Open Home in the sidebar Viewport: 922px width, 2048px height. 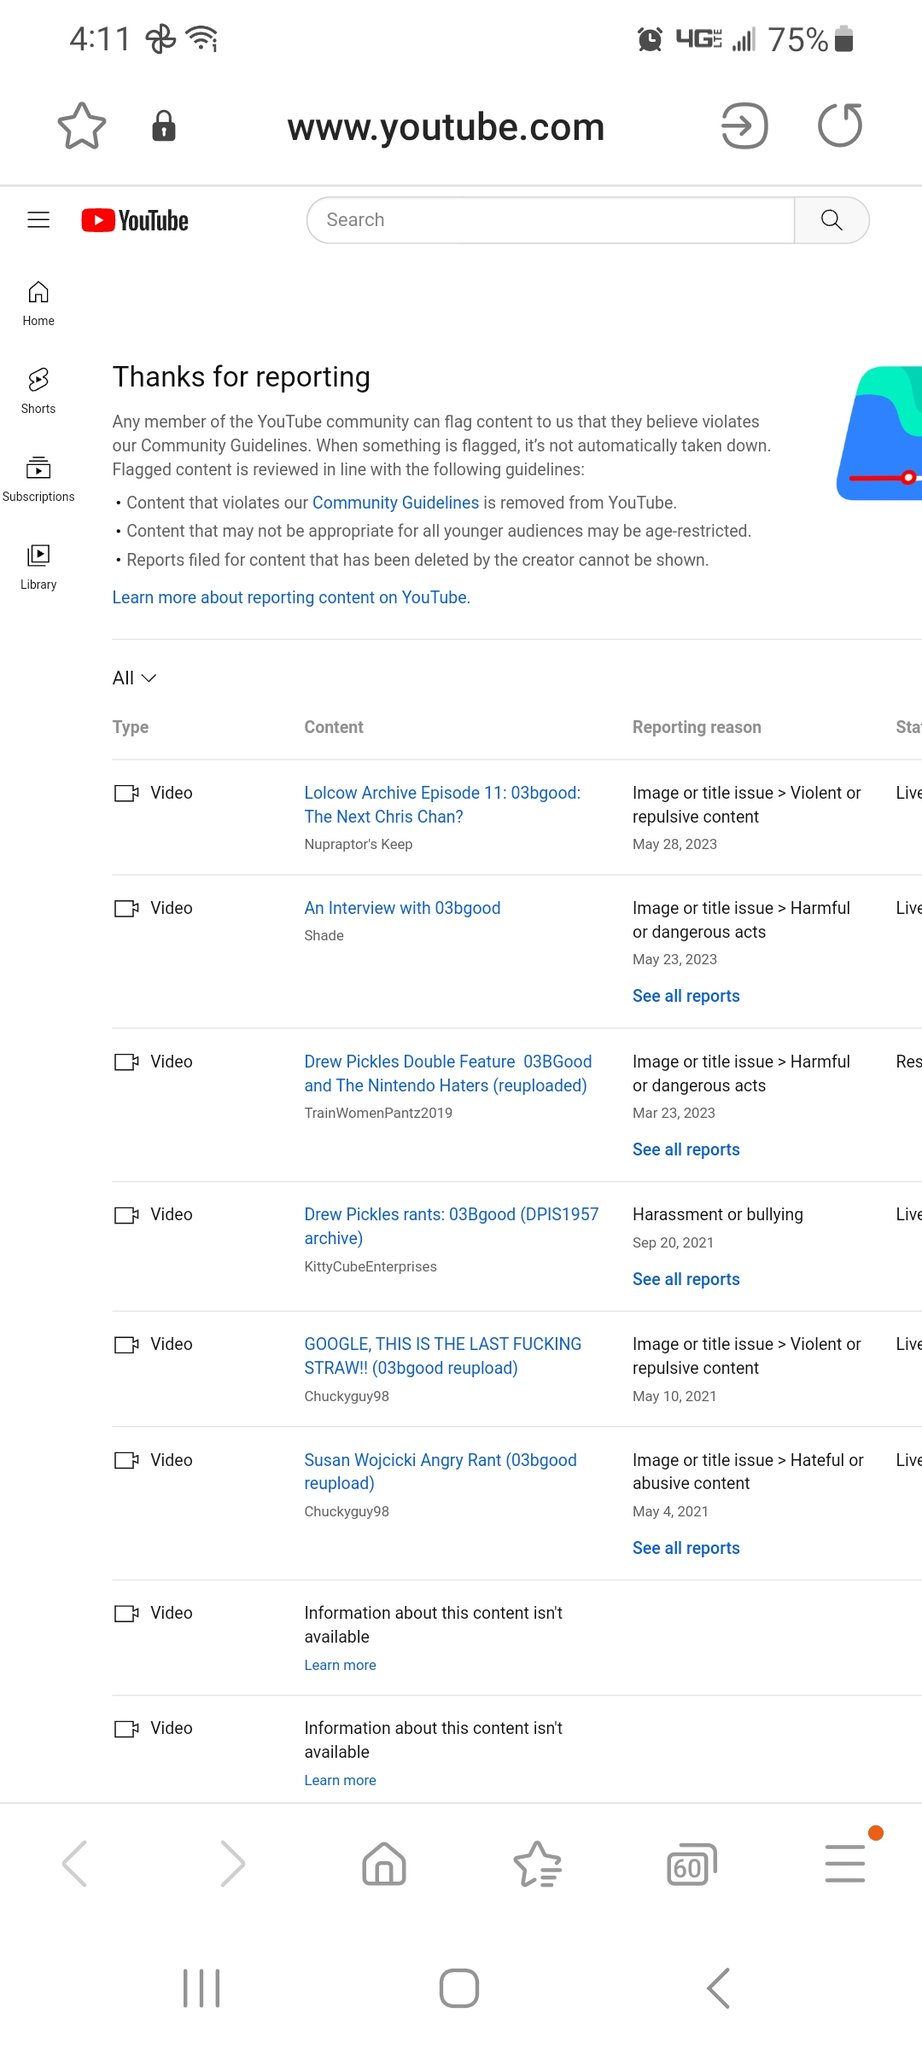38,304
